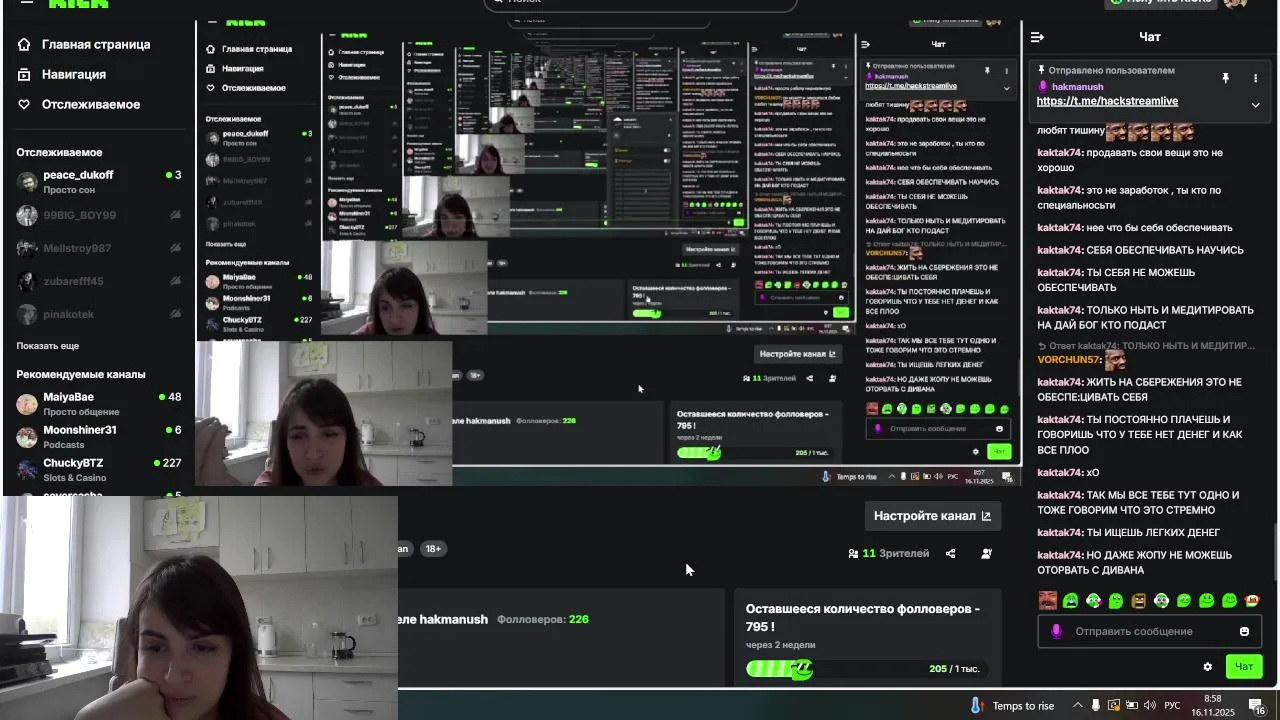
Task: Click VORCHUN57 username in chat
Action: 1069,360
